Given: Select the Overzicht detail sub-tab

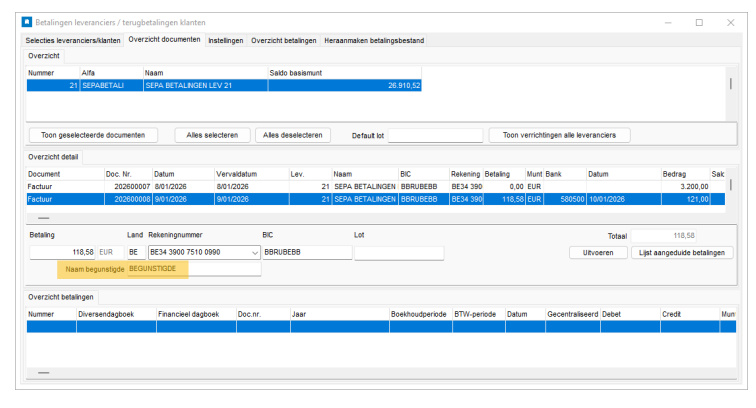Looking at the screenshot, I should pos(53,157).
